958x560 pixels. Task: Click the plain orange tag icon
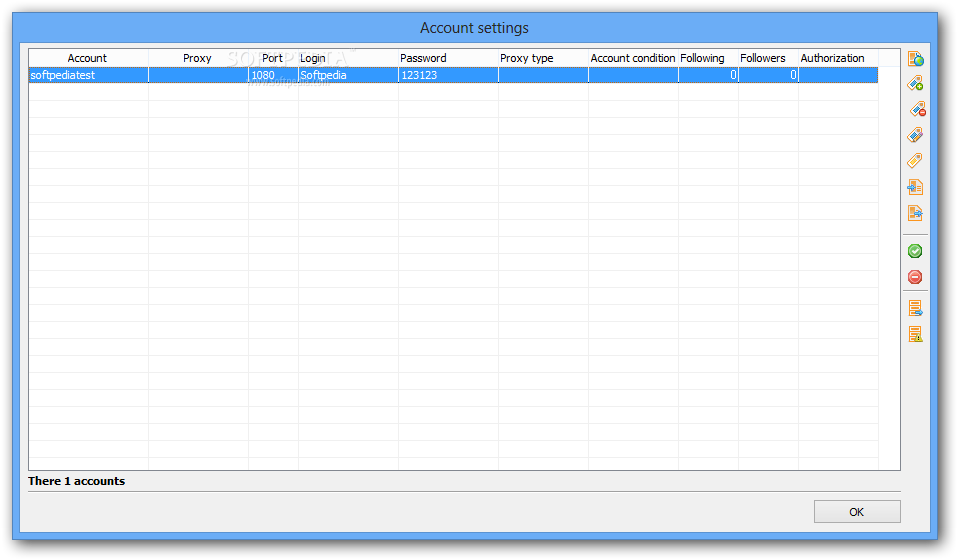(x=915, y=161)
